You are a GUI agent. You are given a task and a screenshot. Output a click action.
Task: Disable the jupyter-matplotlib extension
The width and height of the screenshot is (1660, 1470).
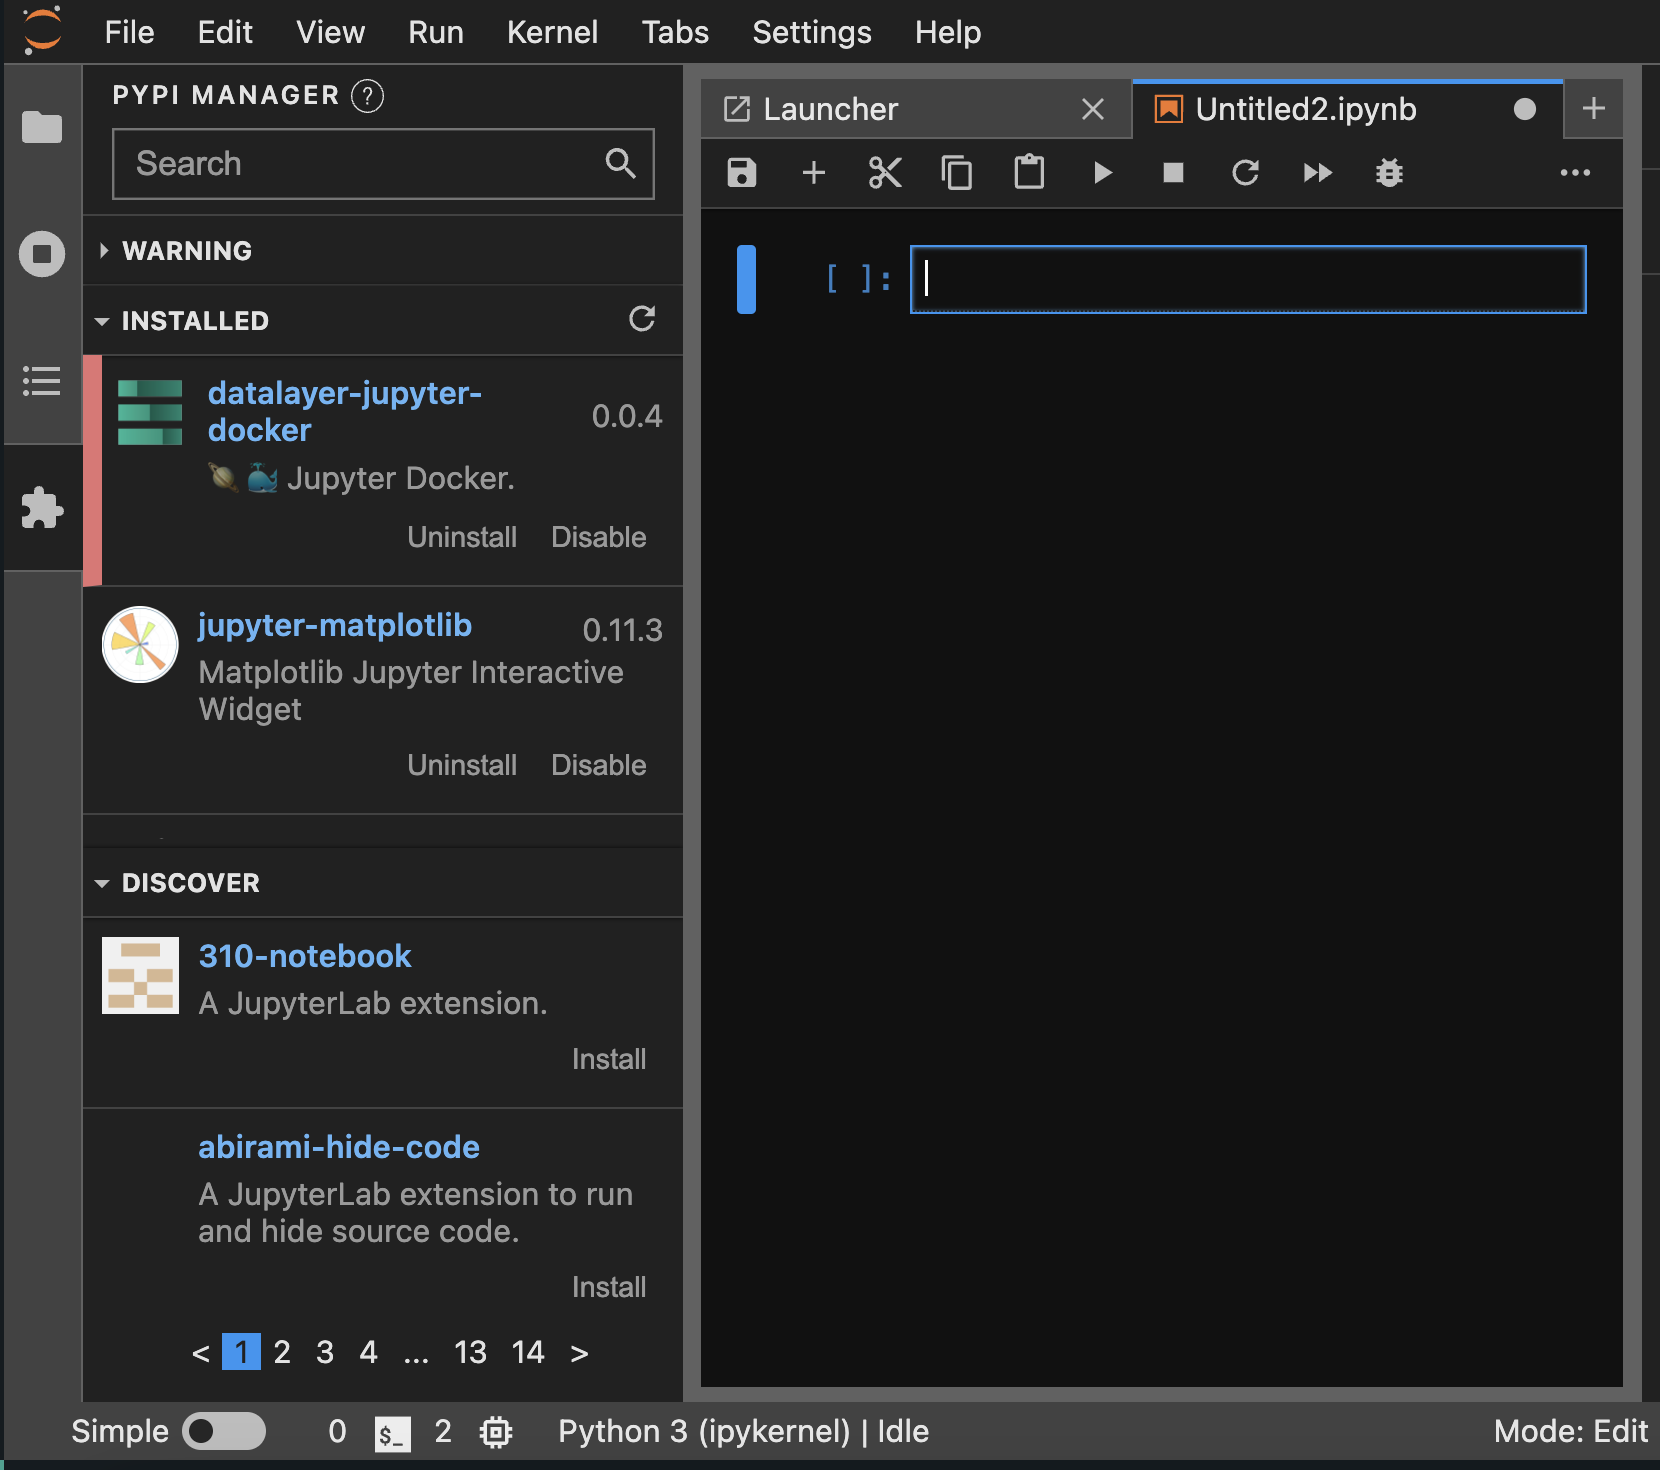(598, 765)
